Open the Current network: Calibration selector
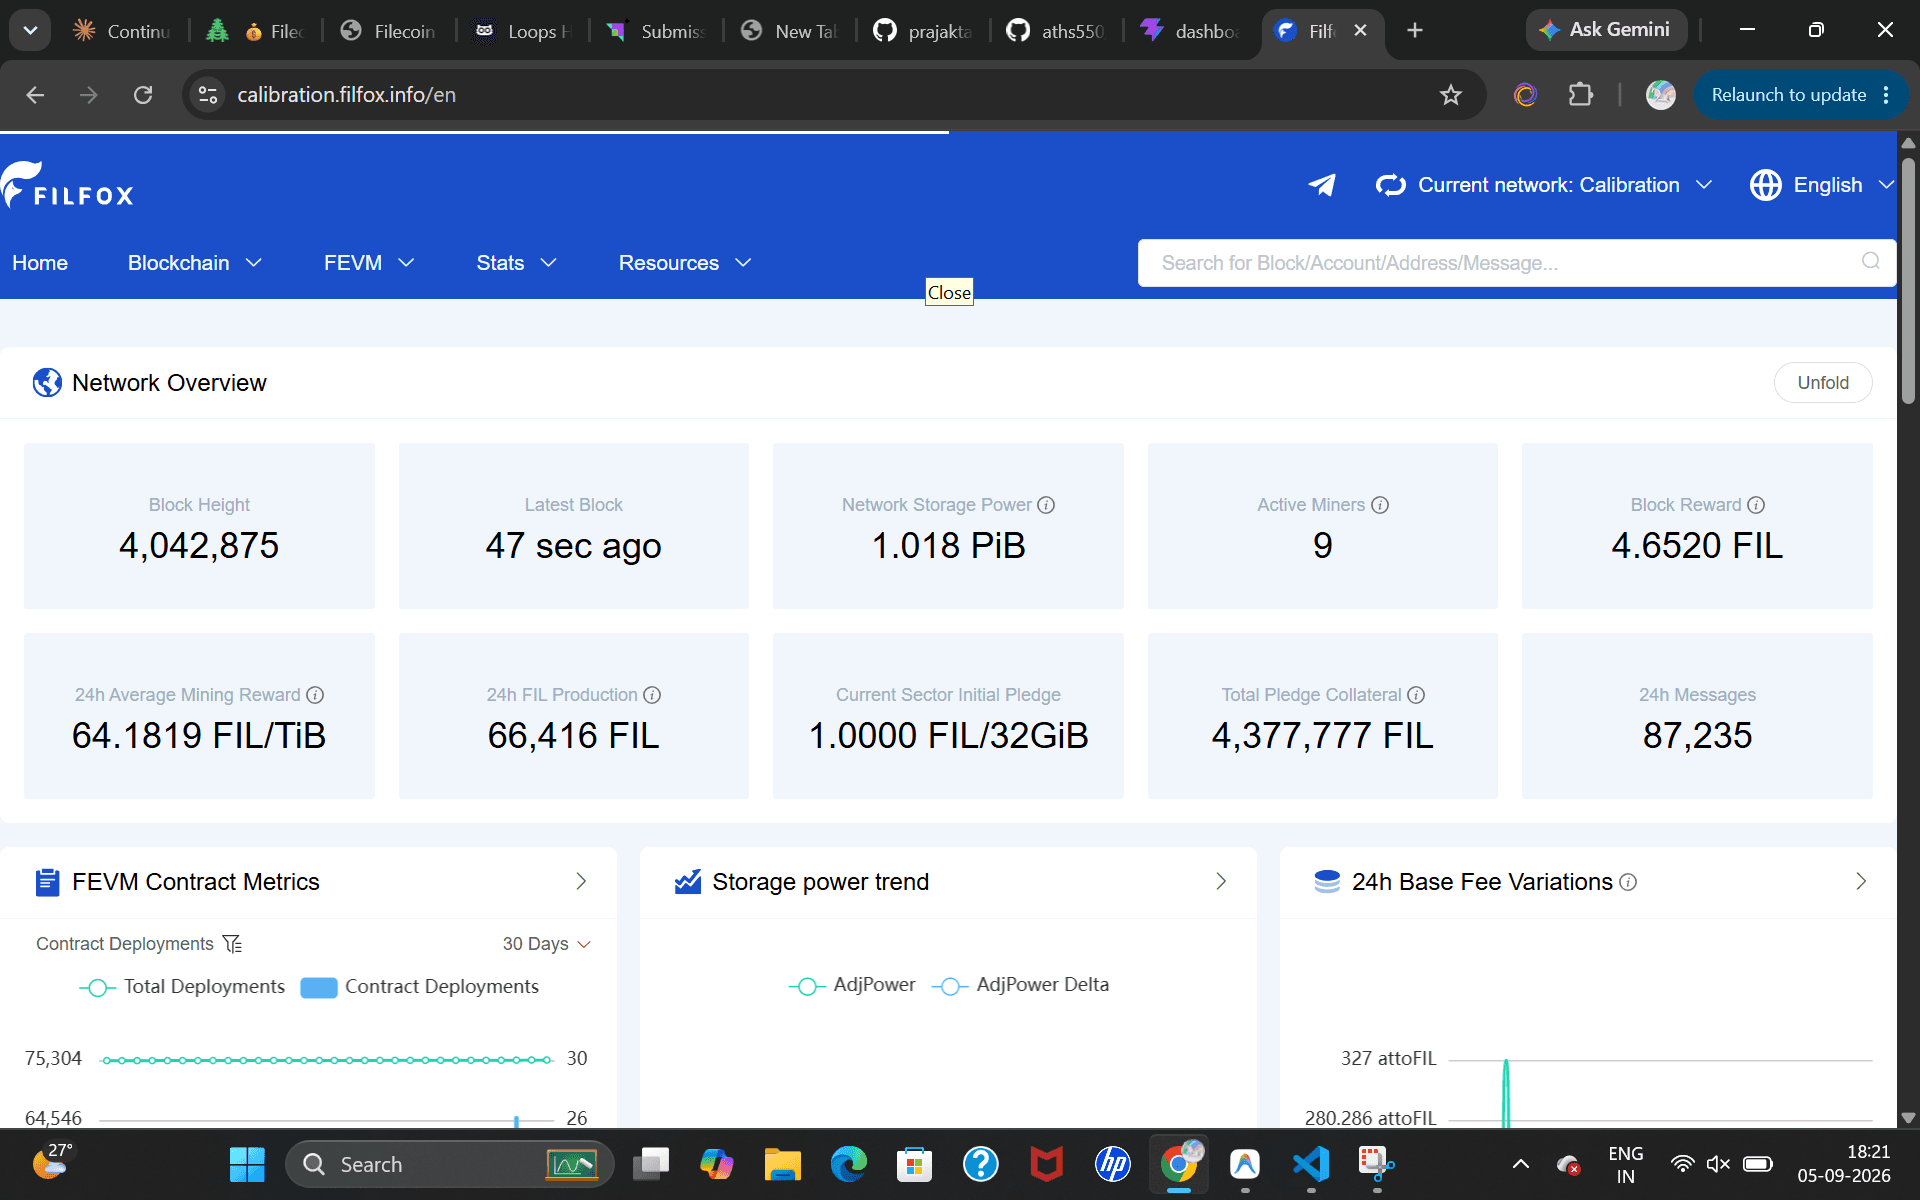 [1544, 185]
